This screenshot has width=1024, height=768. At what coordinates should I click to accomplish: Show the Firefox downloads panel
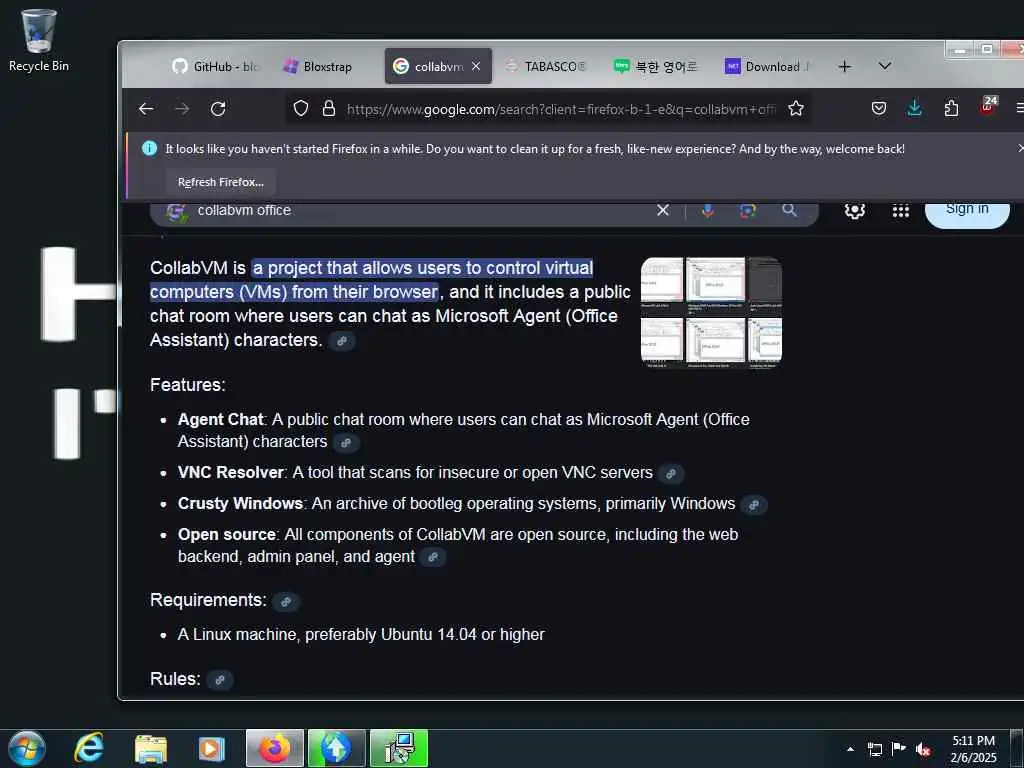(914, 108)
